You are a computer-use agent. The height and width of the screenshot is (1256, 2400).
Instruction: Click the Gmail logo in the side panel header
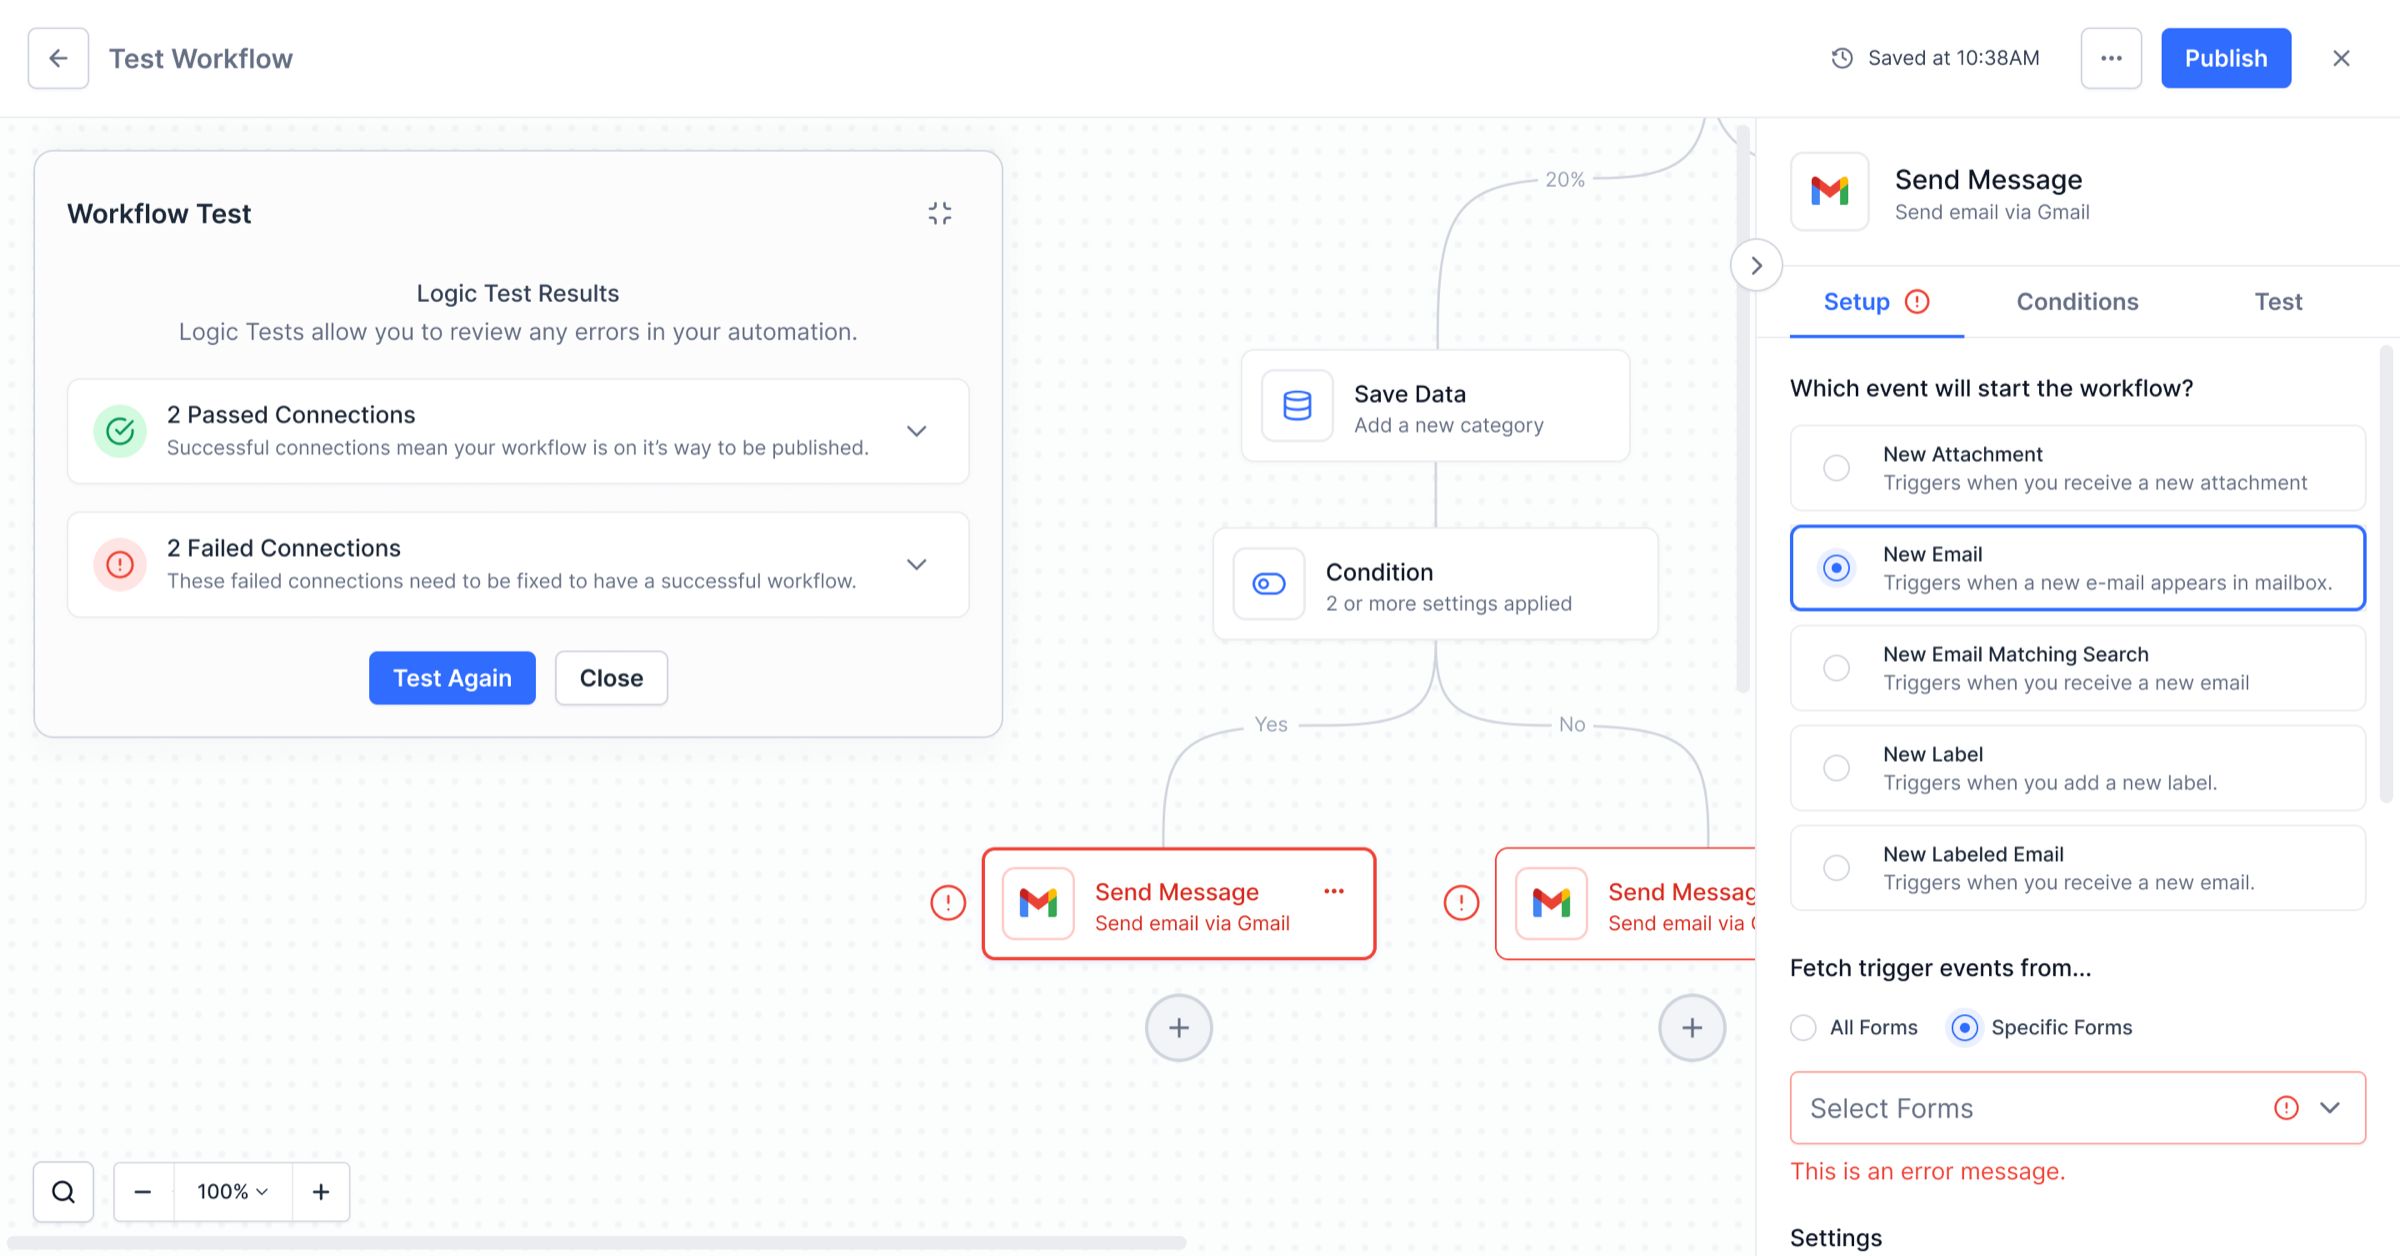(1829, 191)
